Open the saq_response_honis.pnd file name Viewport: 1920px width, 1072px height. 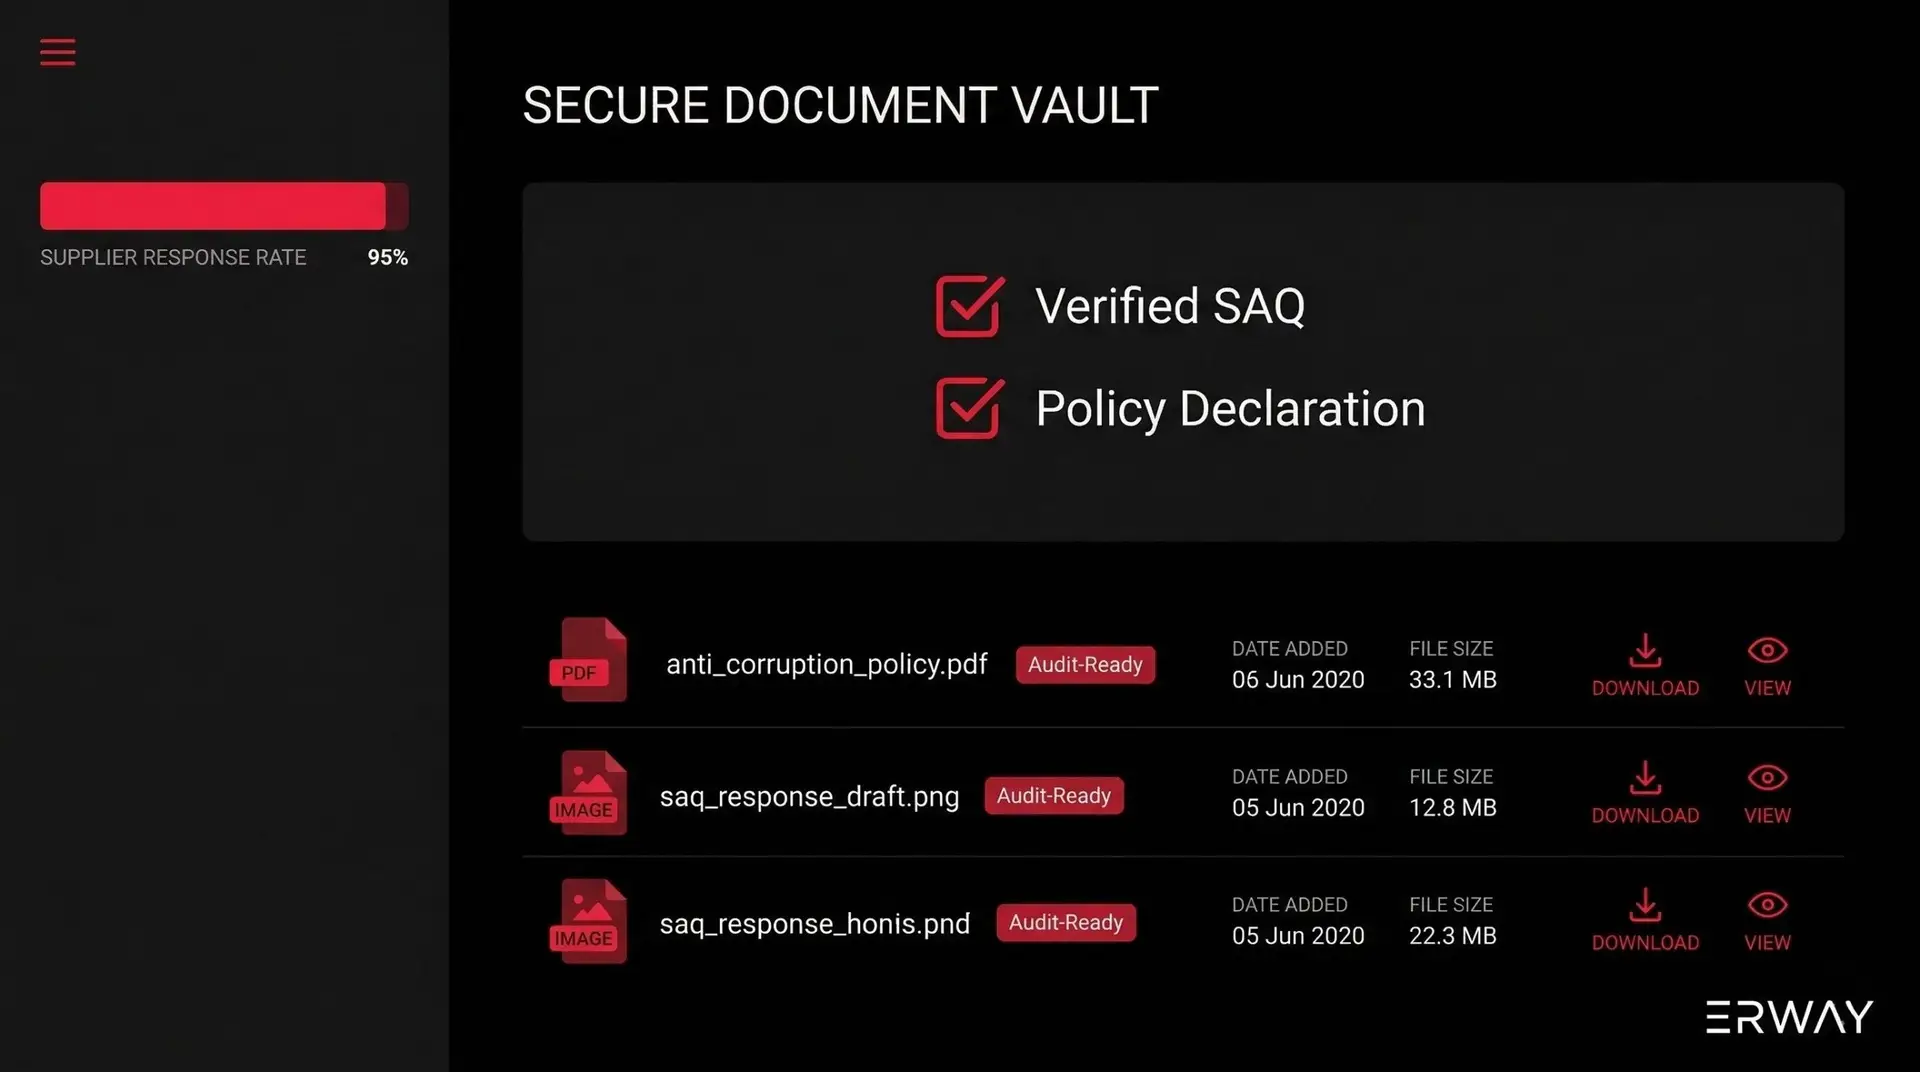pos(814,923)
